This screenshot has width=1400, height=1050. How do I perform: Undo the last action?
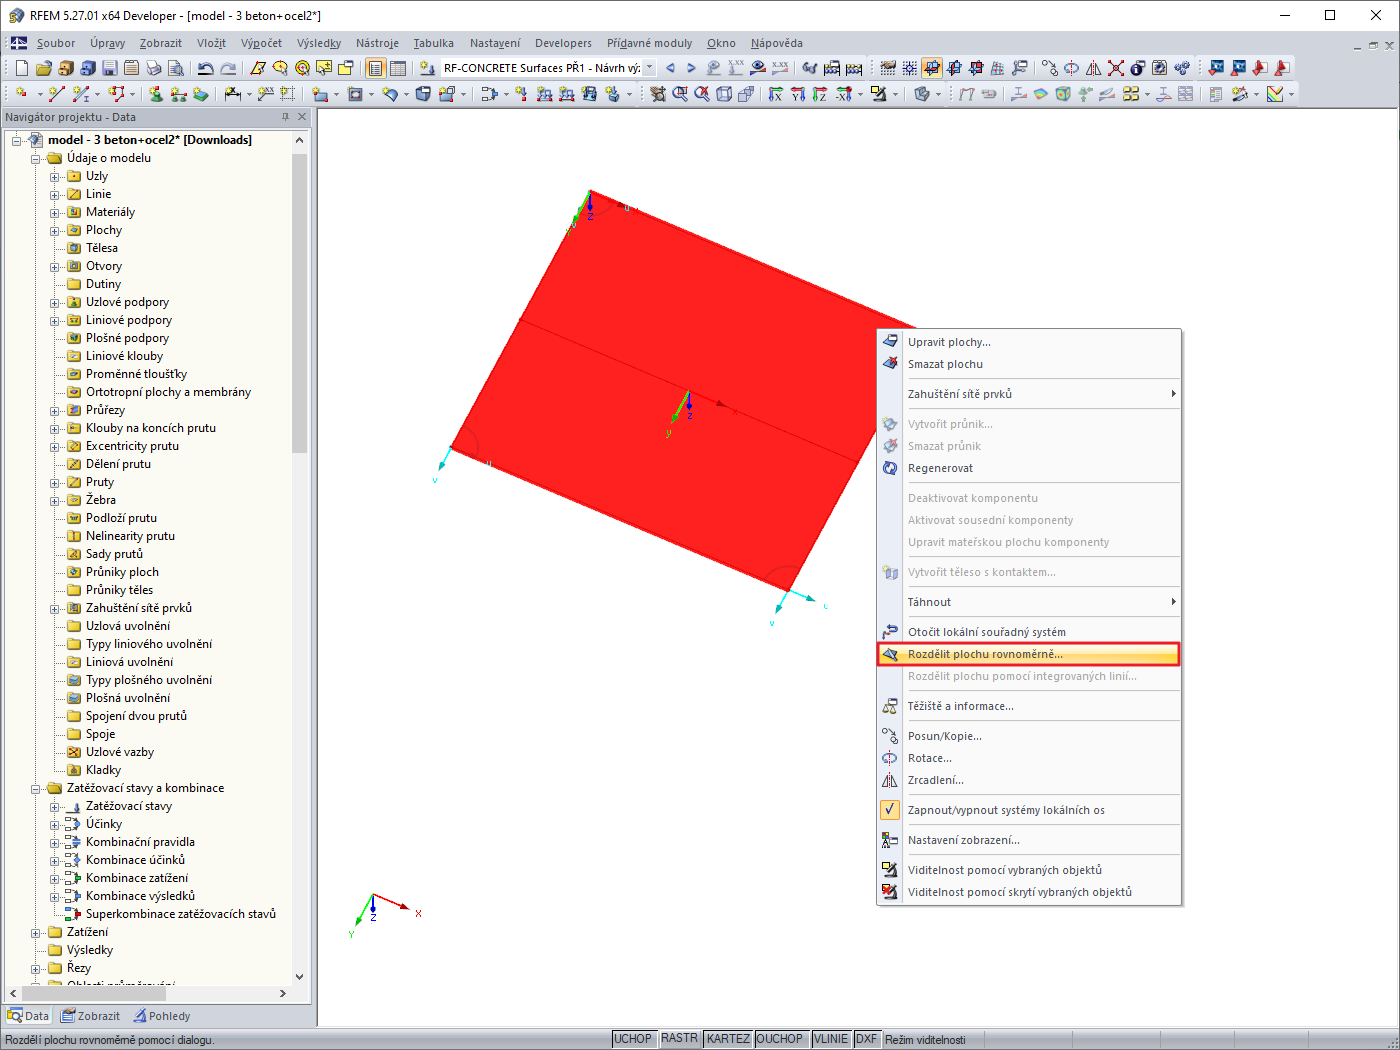206,68
